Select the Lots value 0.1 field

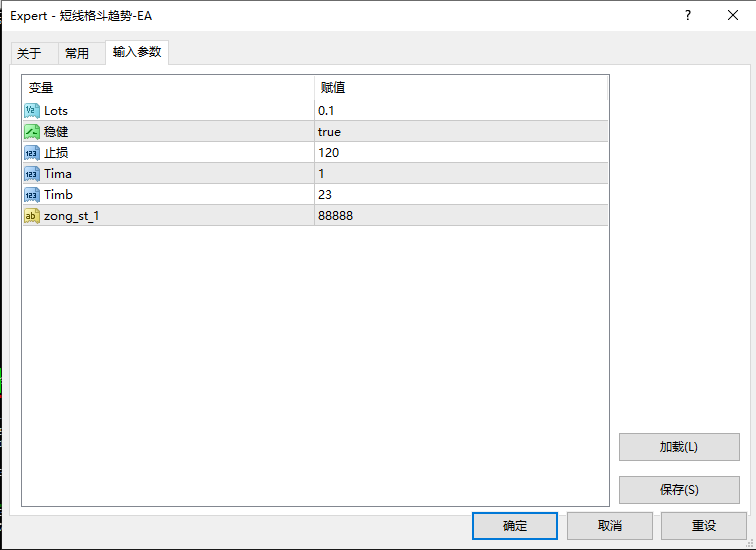pos(460,111)
